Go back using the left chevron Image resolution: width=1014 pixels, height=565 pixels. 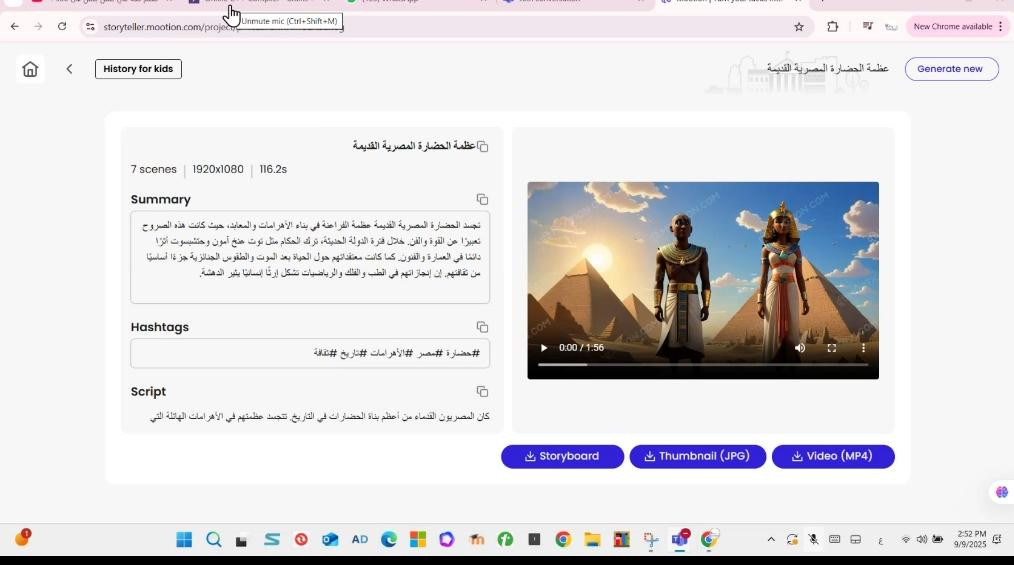coord(69,69)
